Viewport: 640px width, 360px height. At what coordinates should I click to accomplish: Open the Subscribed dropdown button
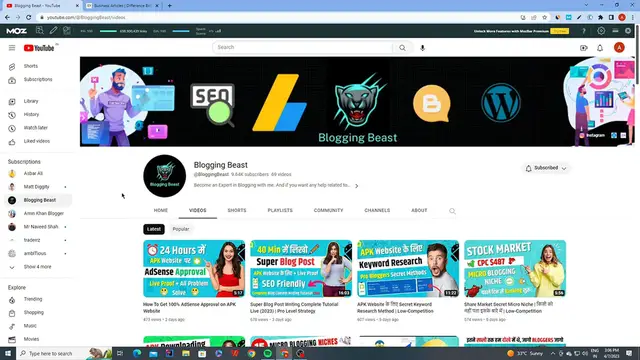[x=546, y=168]
